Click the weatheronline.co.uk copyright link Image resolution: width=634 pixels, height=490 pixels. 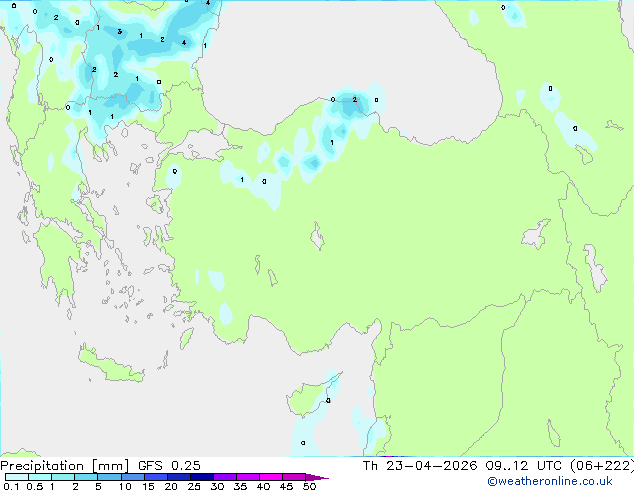pyautogui.click(x=549, y=481)
